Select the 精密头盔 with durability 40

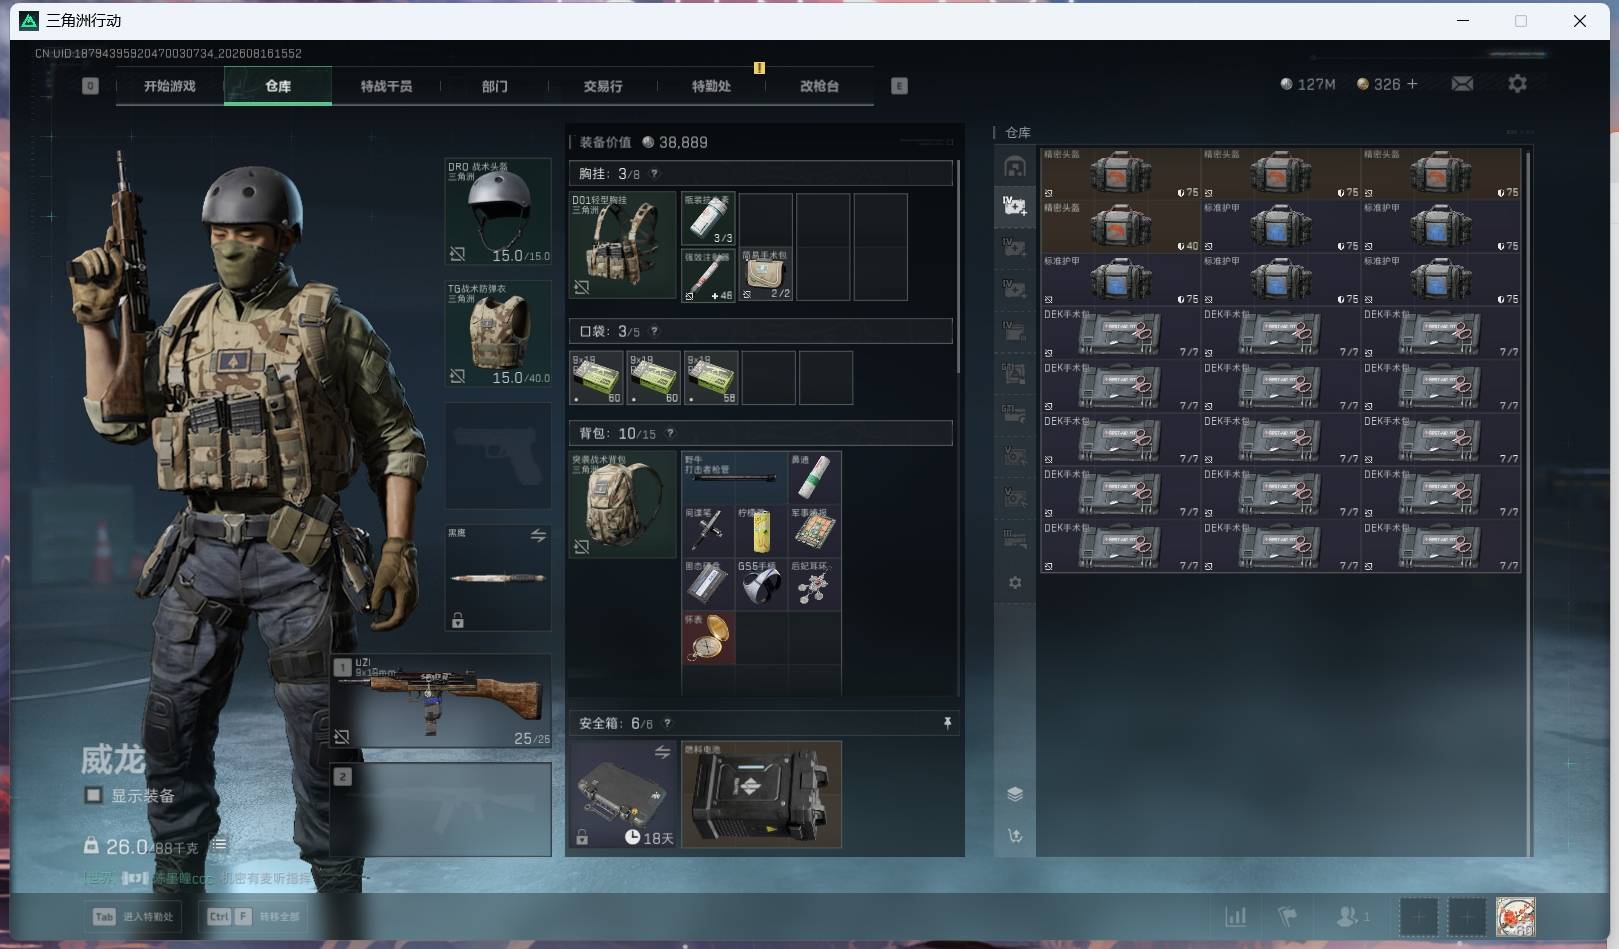coord(1120,226)
